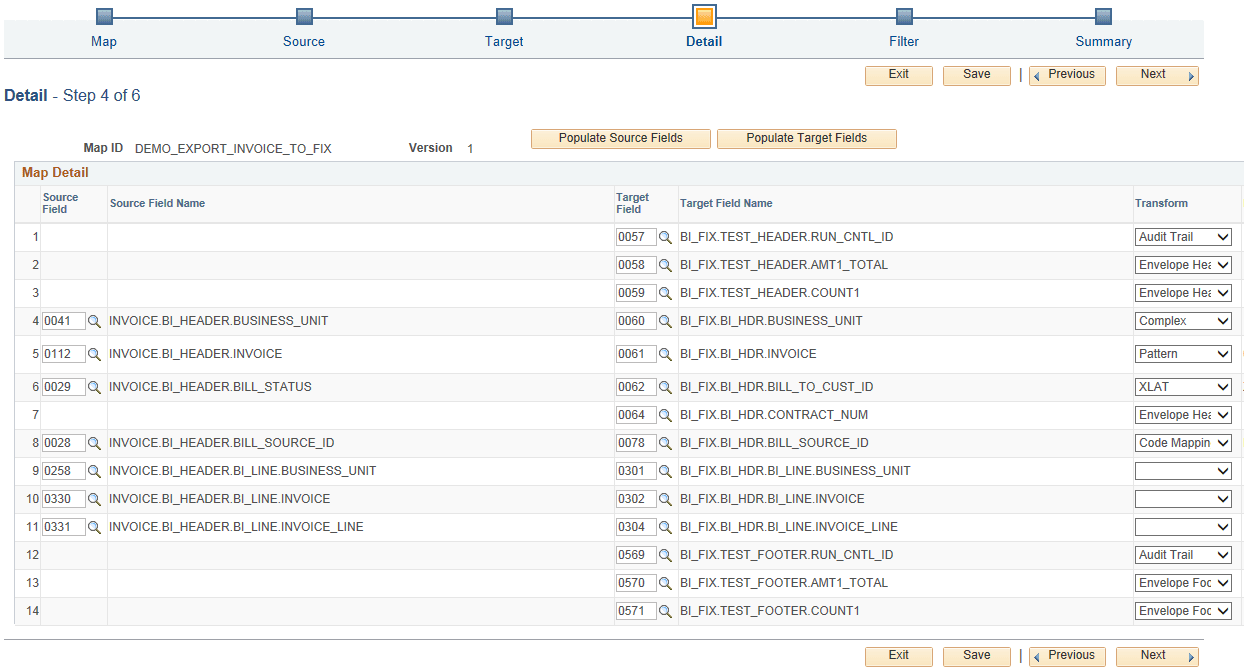Image resolution: width=1244 pixels, height=672 pixels.
Task: Click the bottom Save button
Action: 977,656
